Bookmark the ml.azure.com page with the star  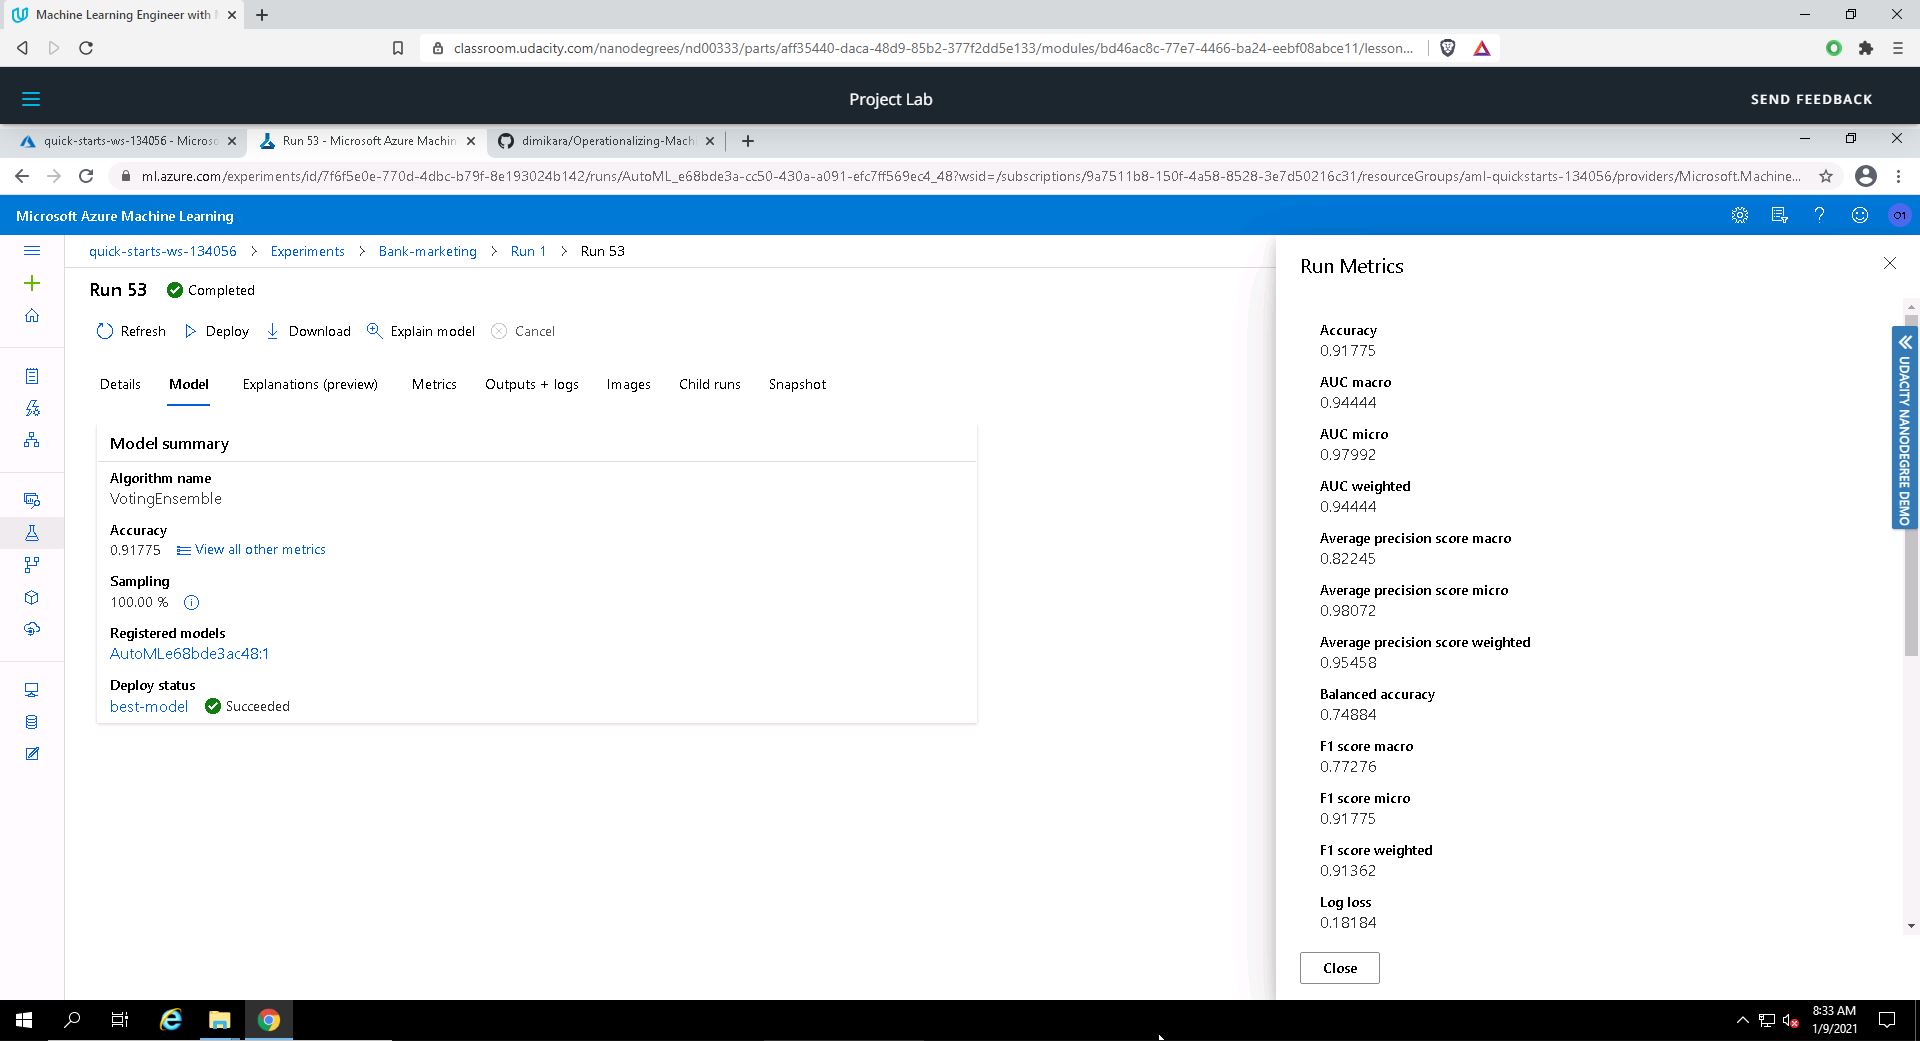1826,176
